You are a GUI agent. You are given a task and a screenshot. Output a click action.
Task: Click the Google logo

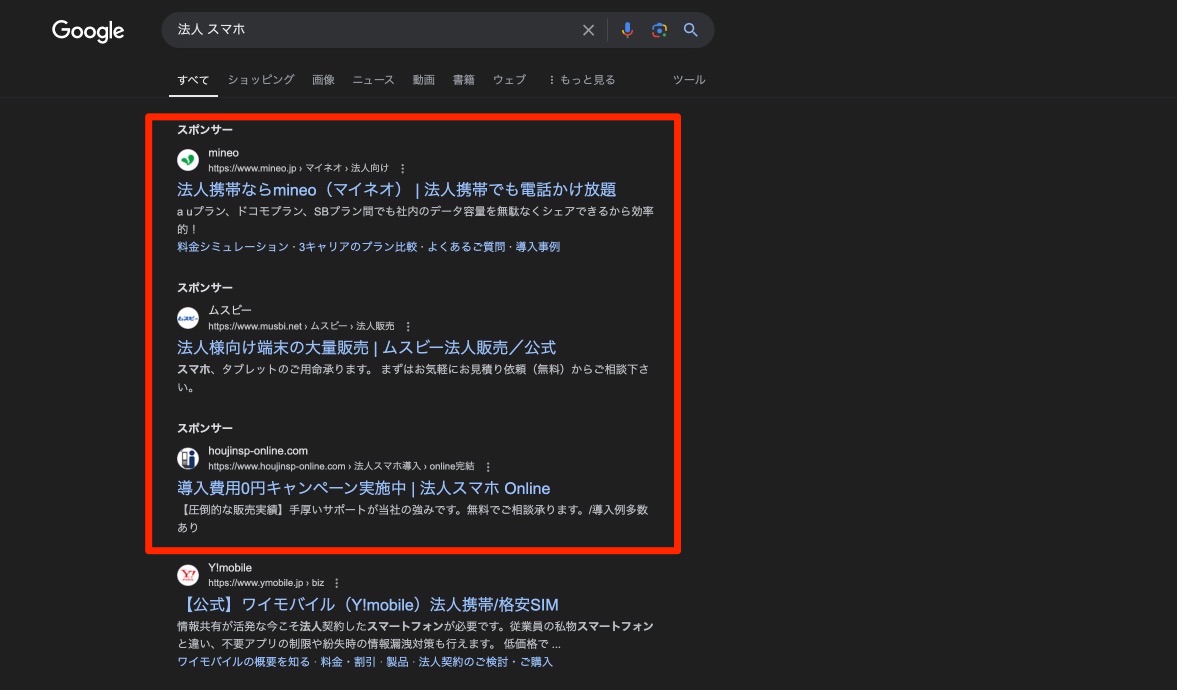click(x=88, y=31)
